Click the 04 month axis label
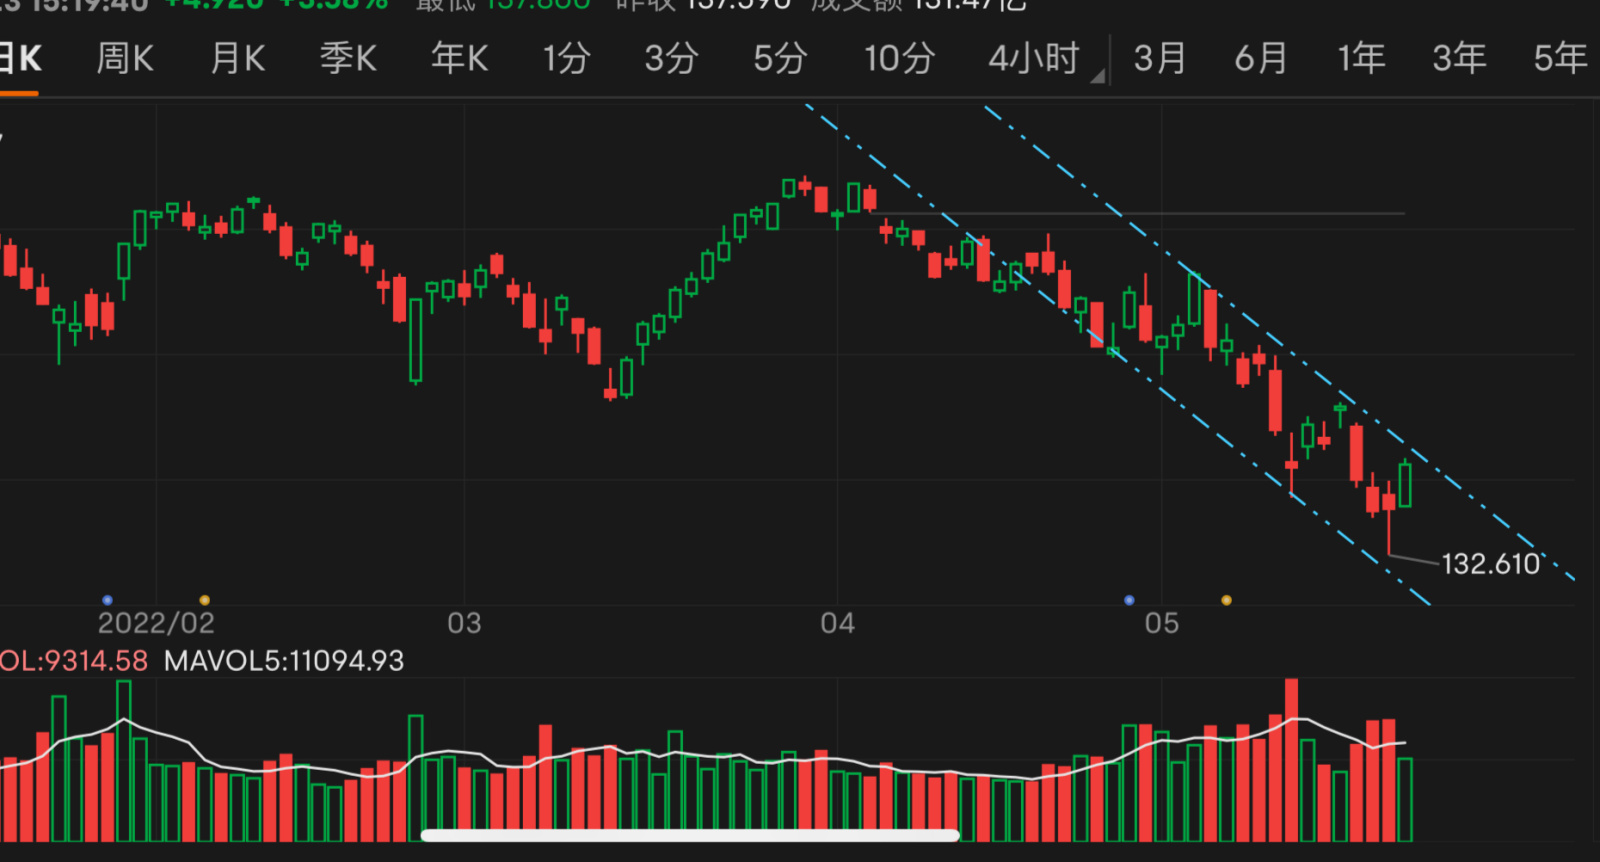1600x862 pixels. click(x=837, y=624)
